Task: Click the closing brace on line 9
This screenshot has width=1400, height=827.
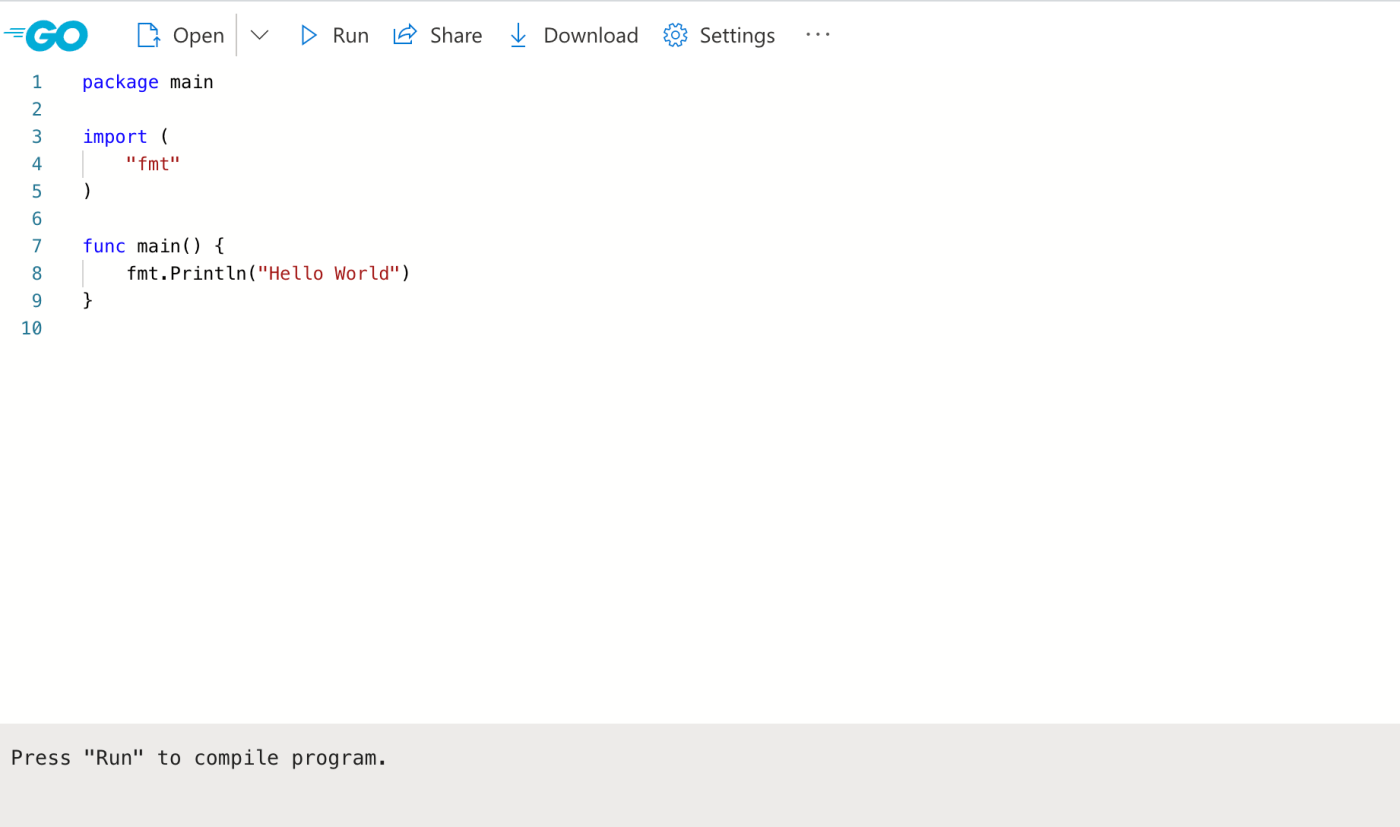Action: pos(88,300)
